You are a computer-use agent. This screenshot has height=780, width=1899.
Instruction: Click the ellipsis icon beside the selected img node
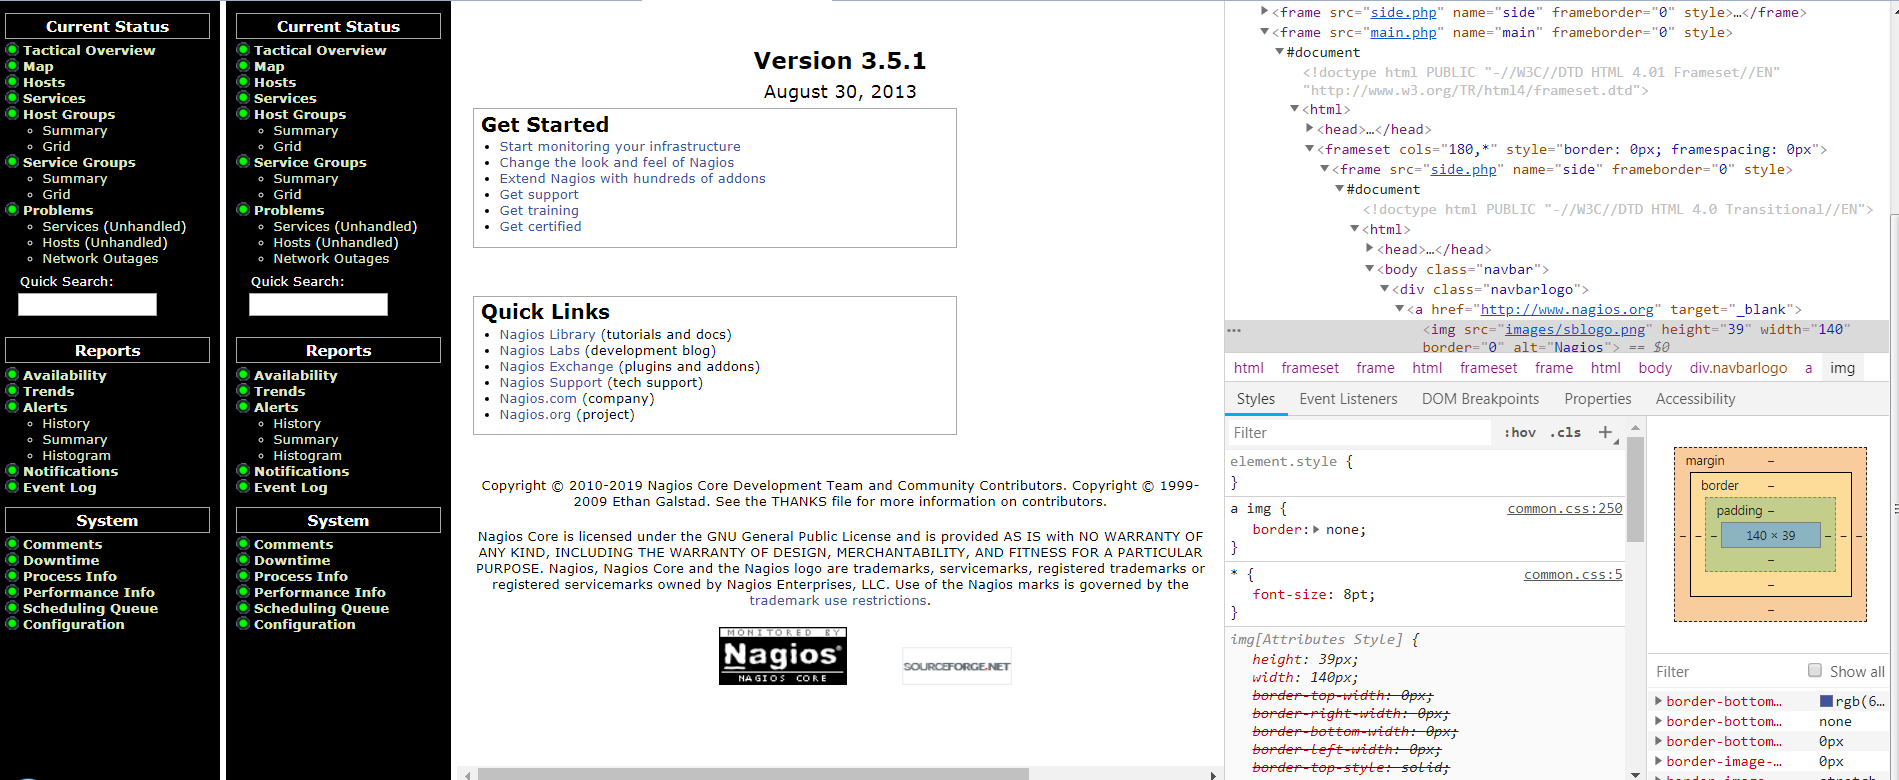point(1234,330)
